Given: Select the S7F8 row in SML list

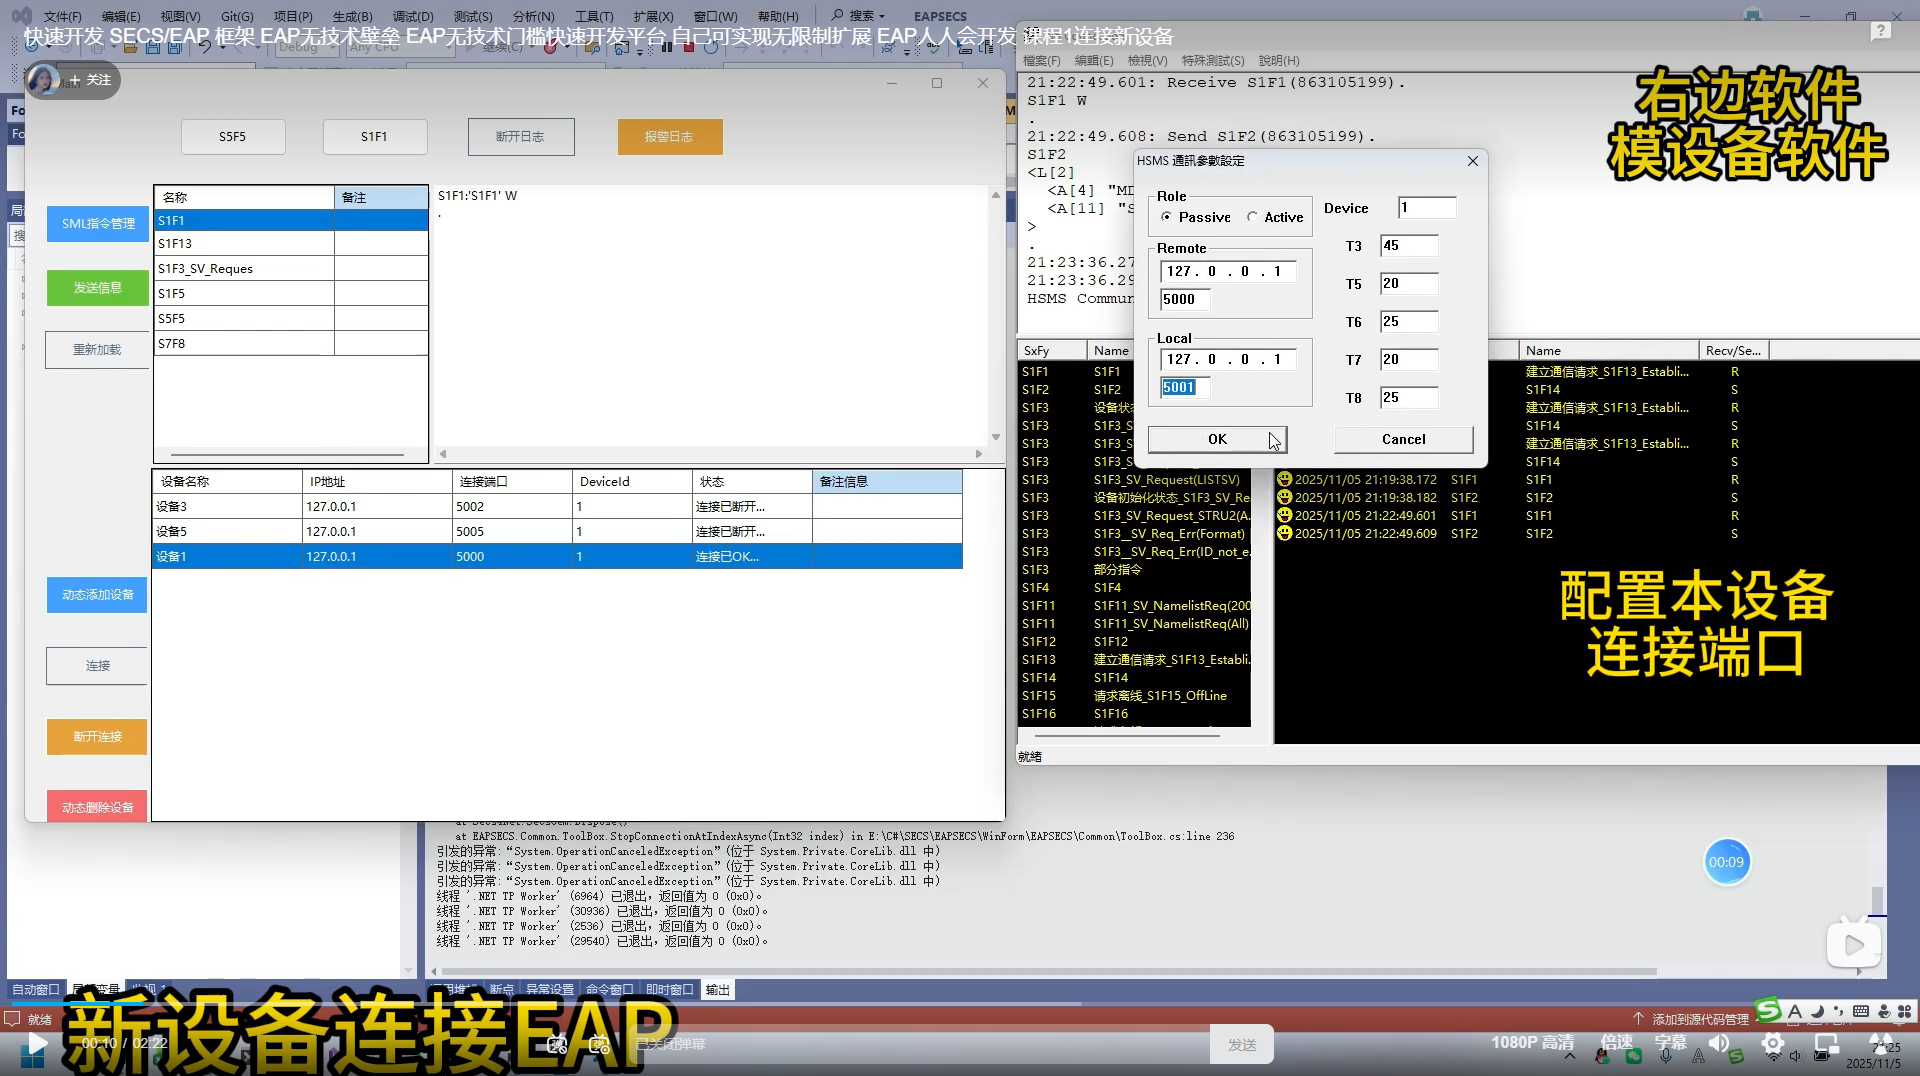Looking at the screenshot, I should click(x=291, y=344).
